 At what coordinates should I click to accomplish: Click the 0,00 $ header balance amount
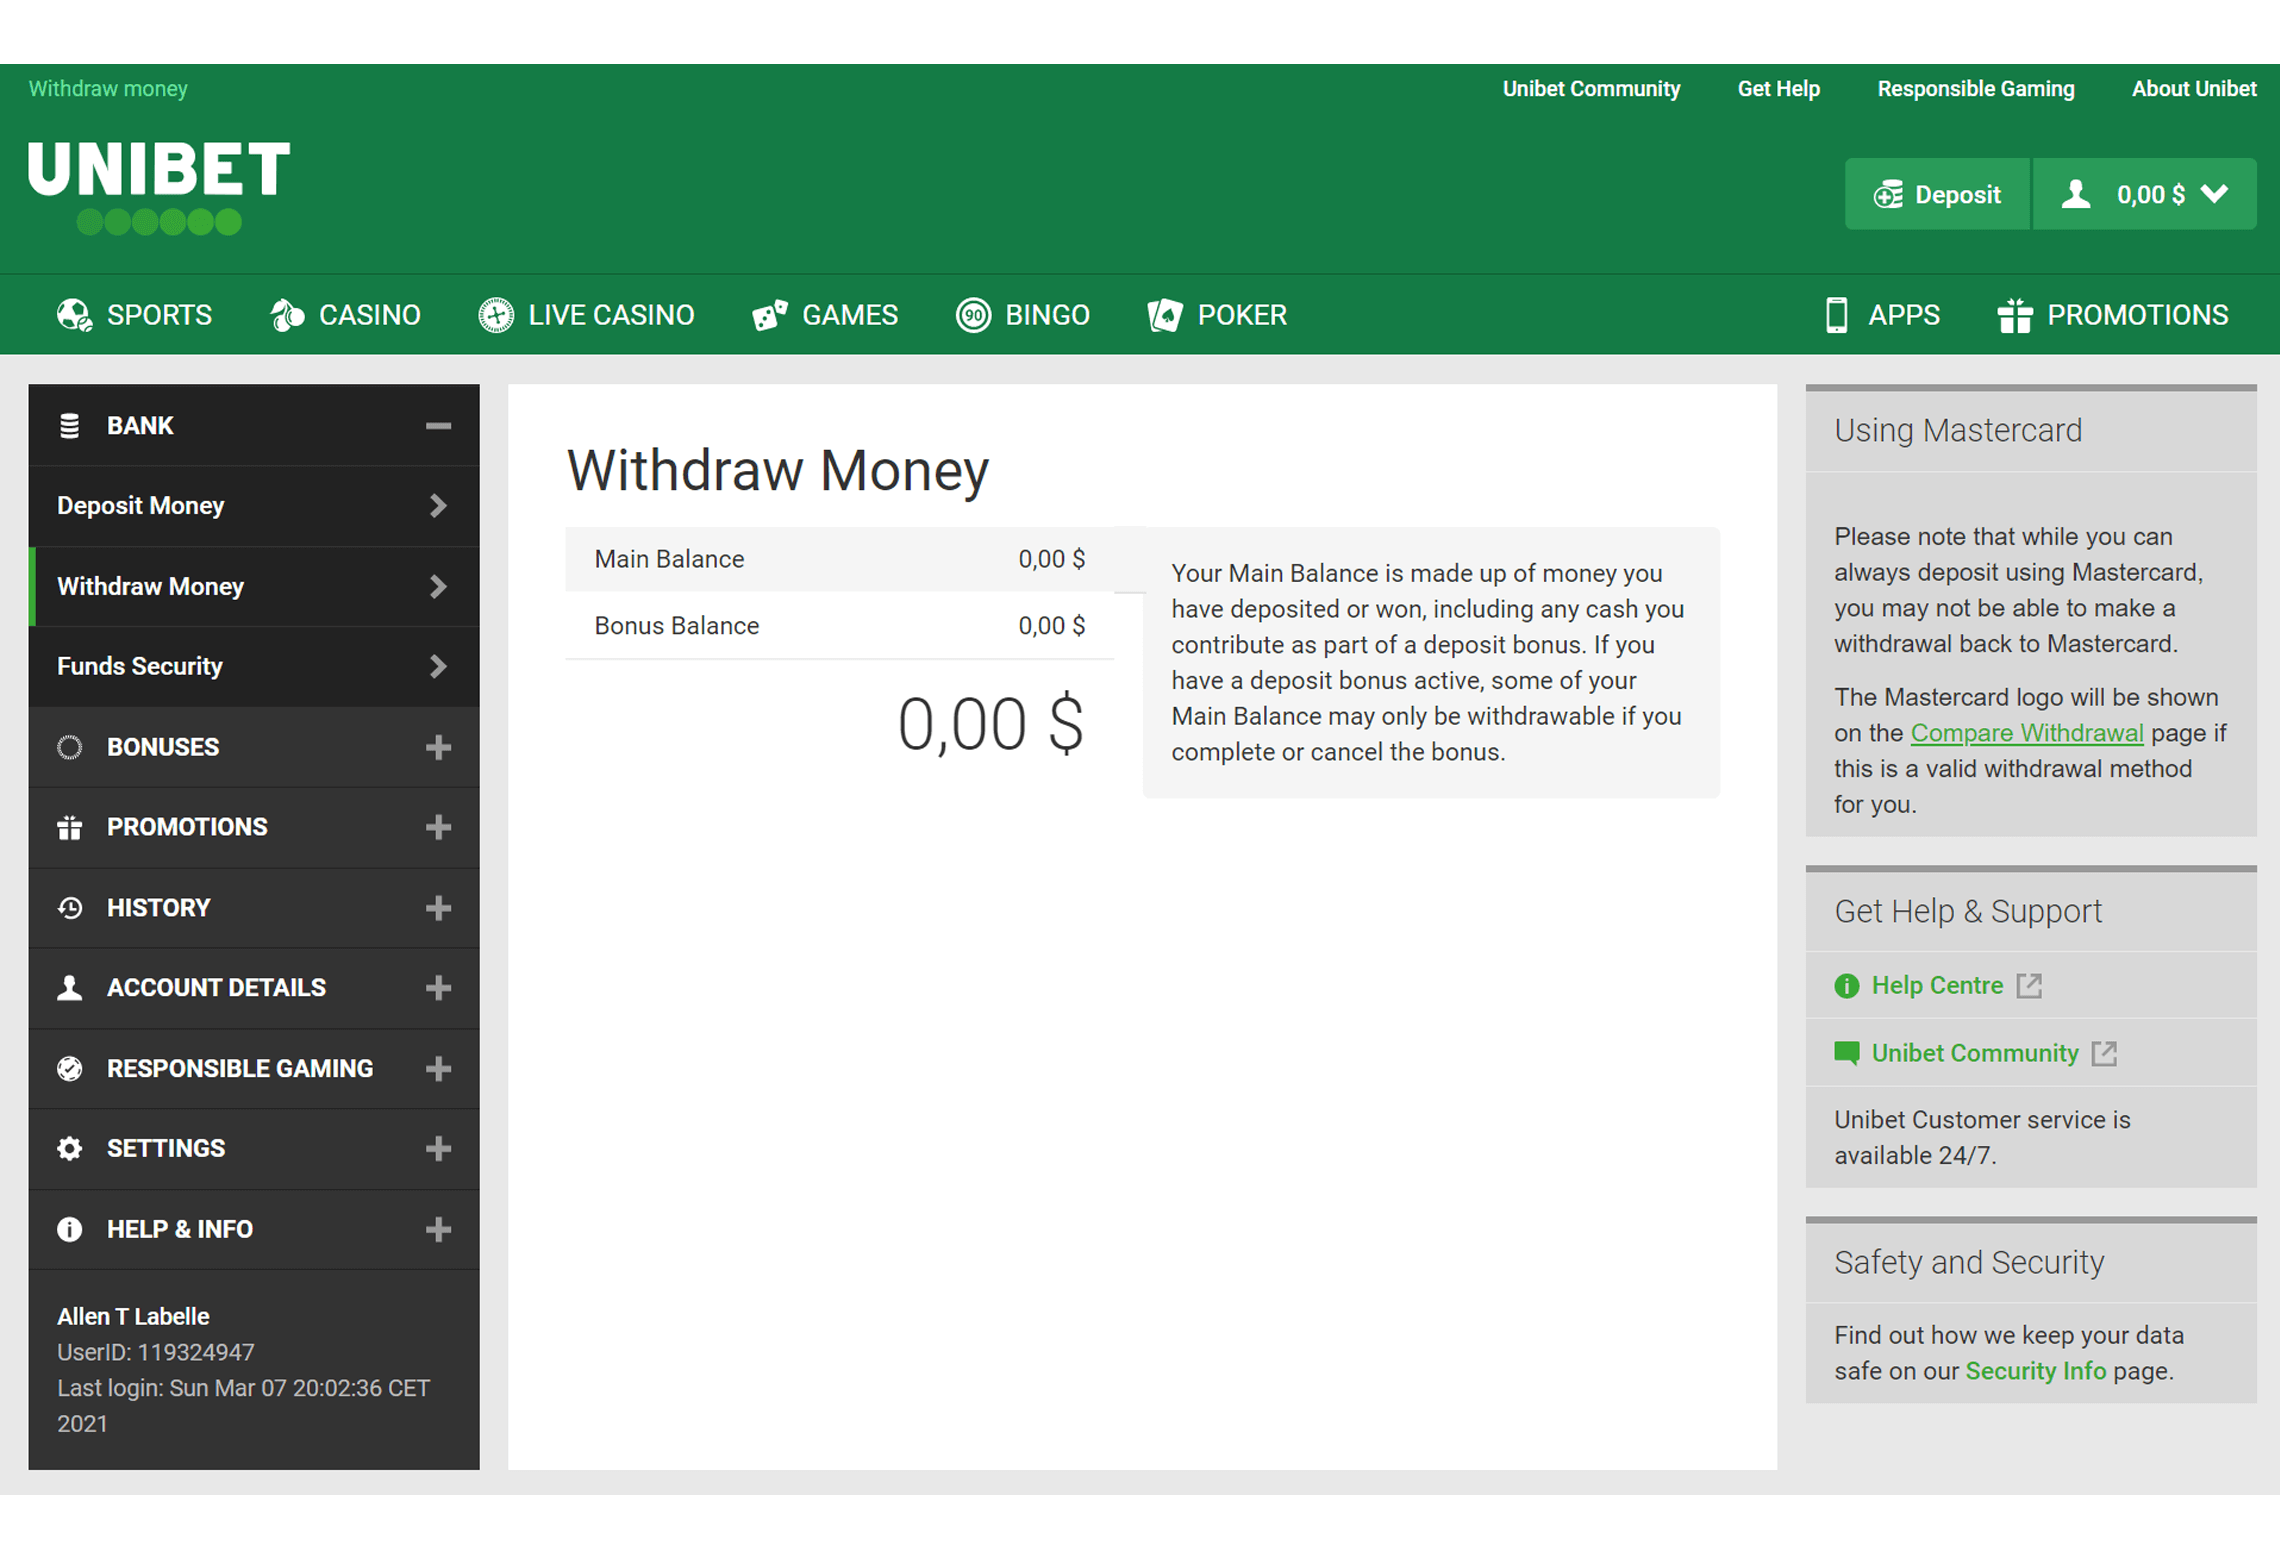coord(2150,194)
